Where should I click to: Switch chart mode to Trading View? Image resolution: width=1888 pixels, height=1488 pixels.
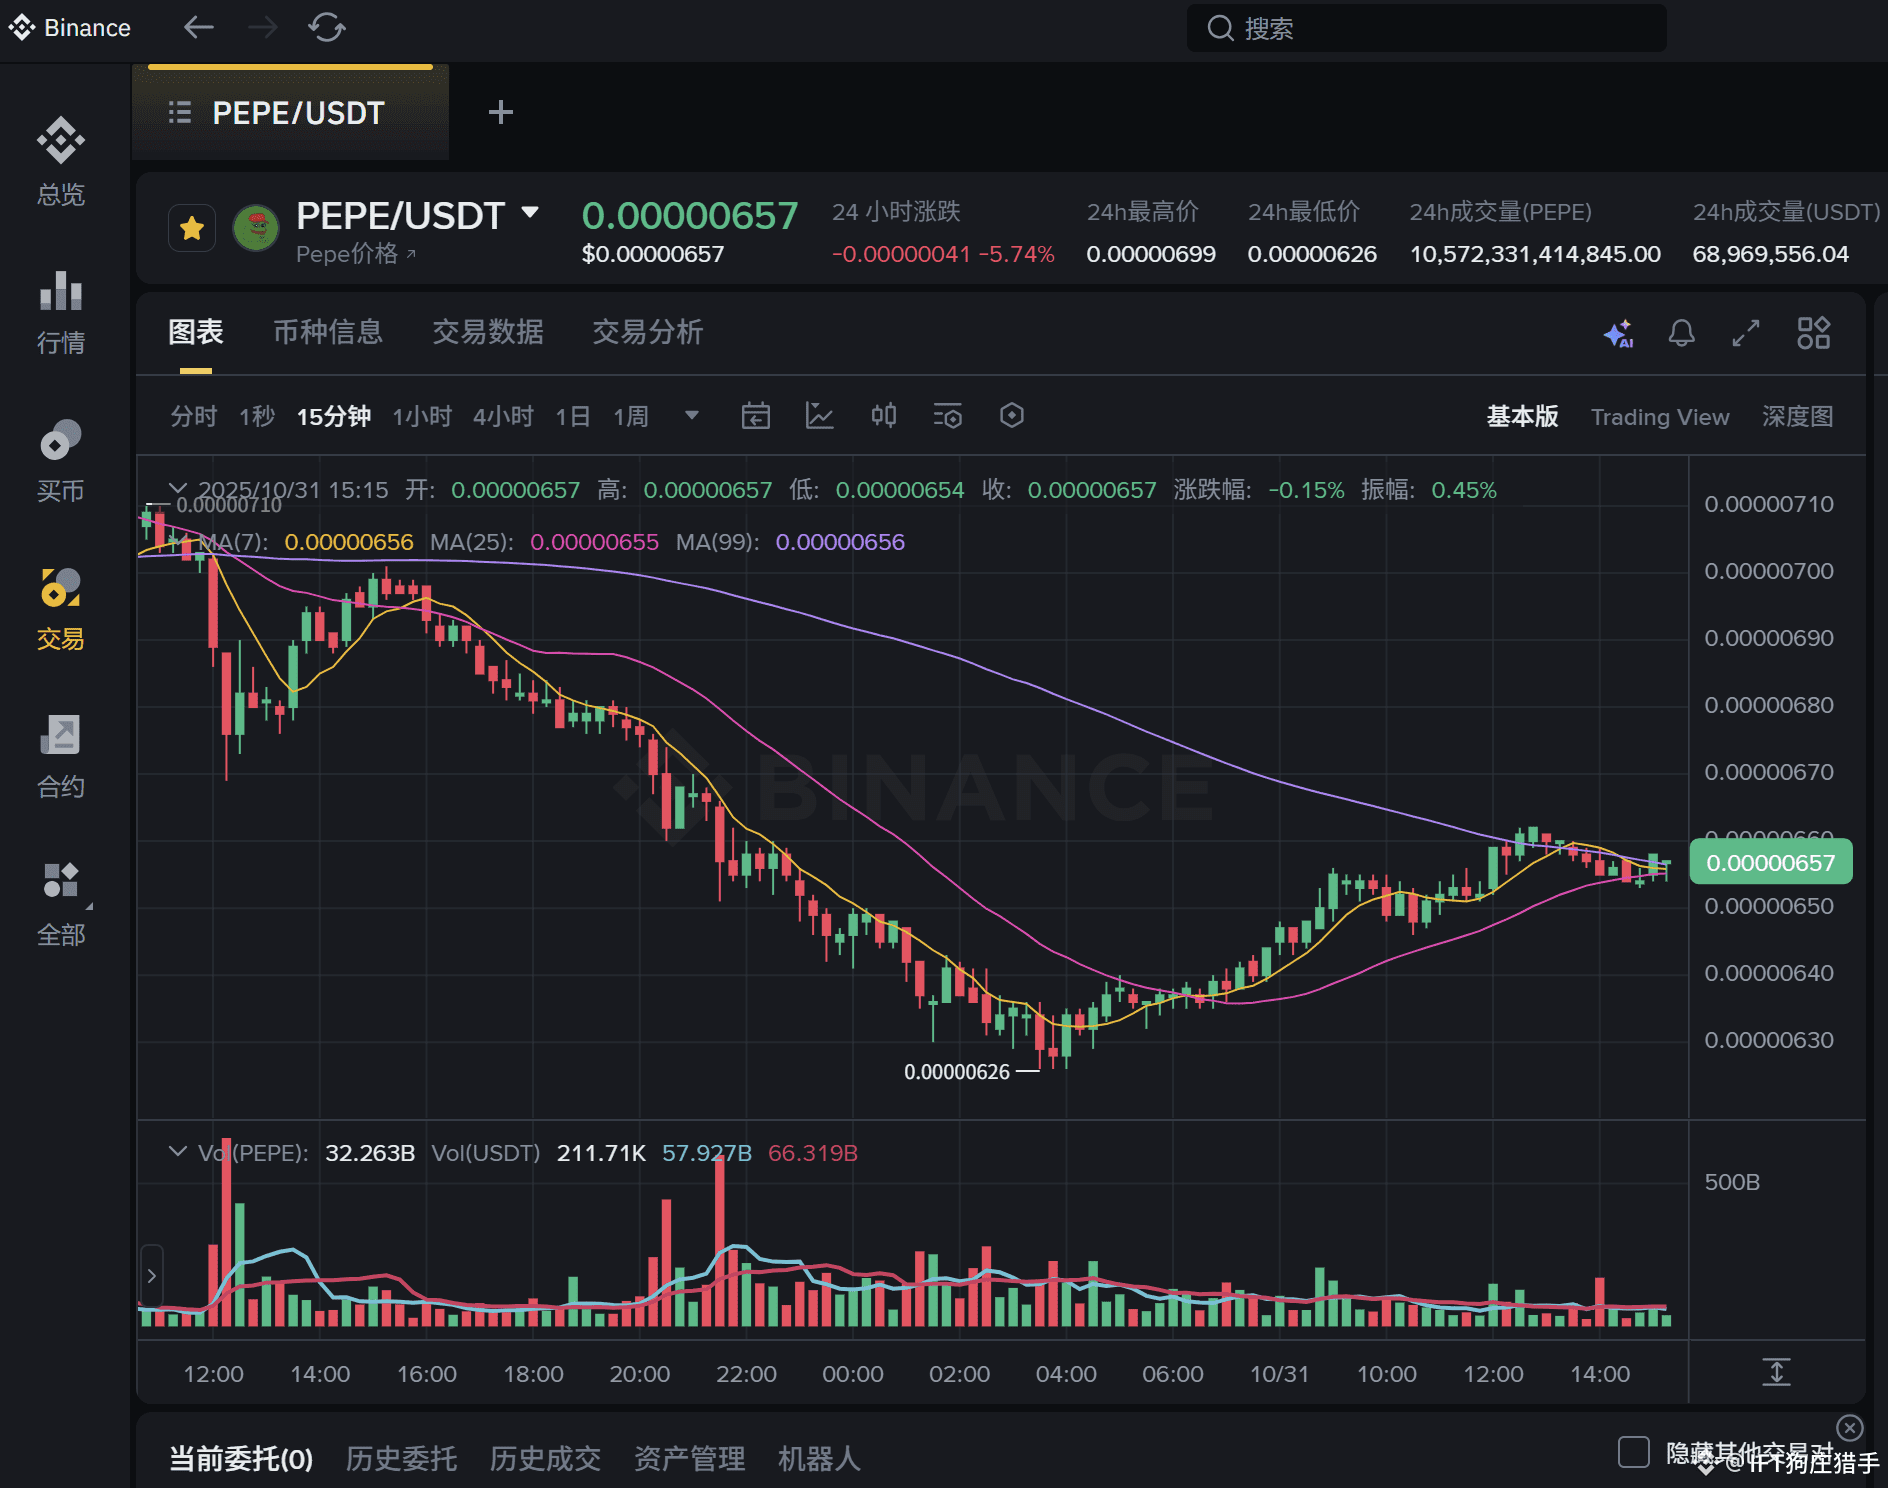coord(1660,417)
